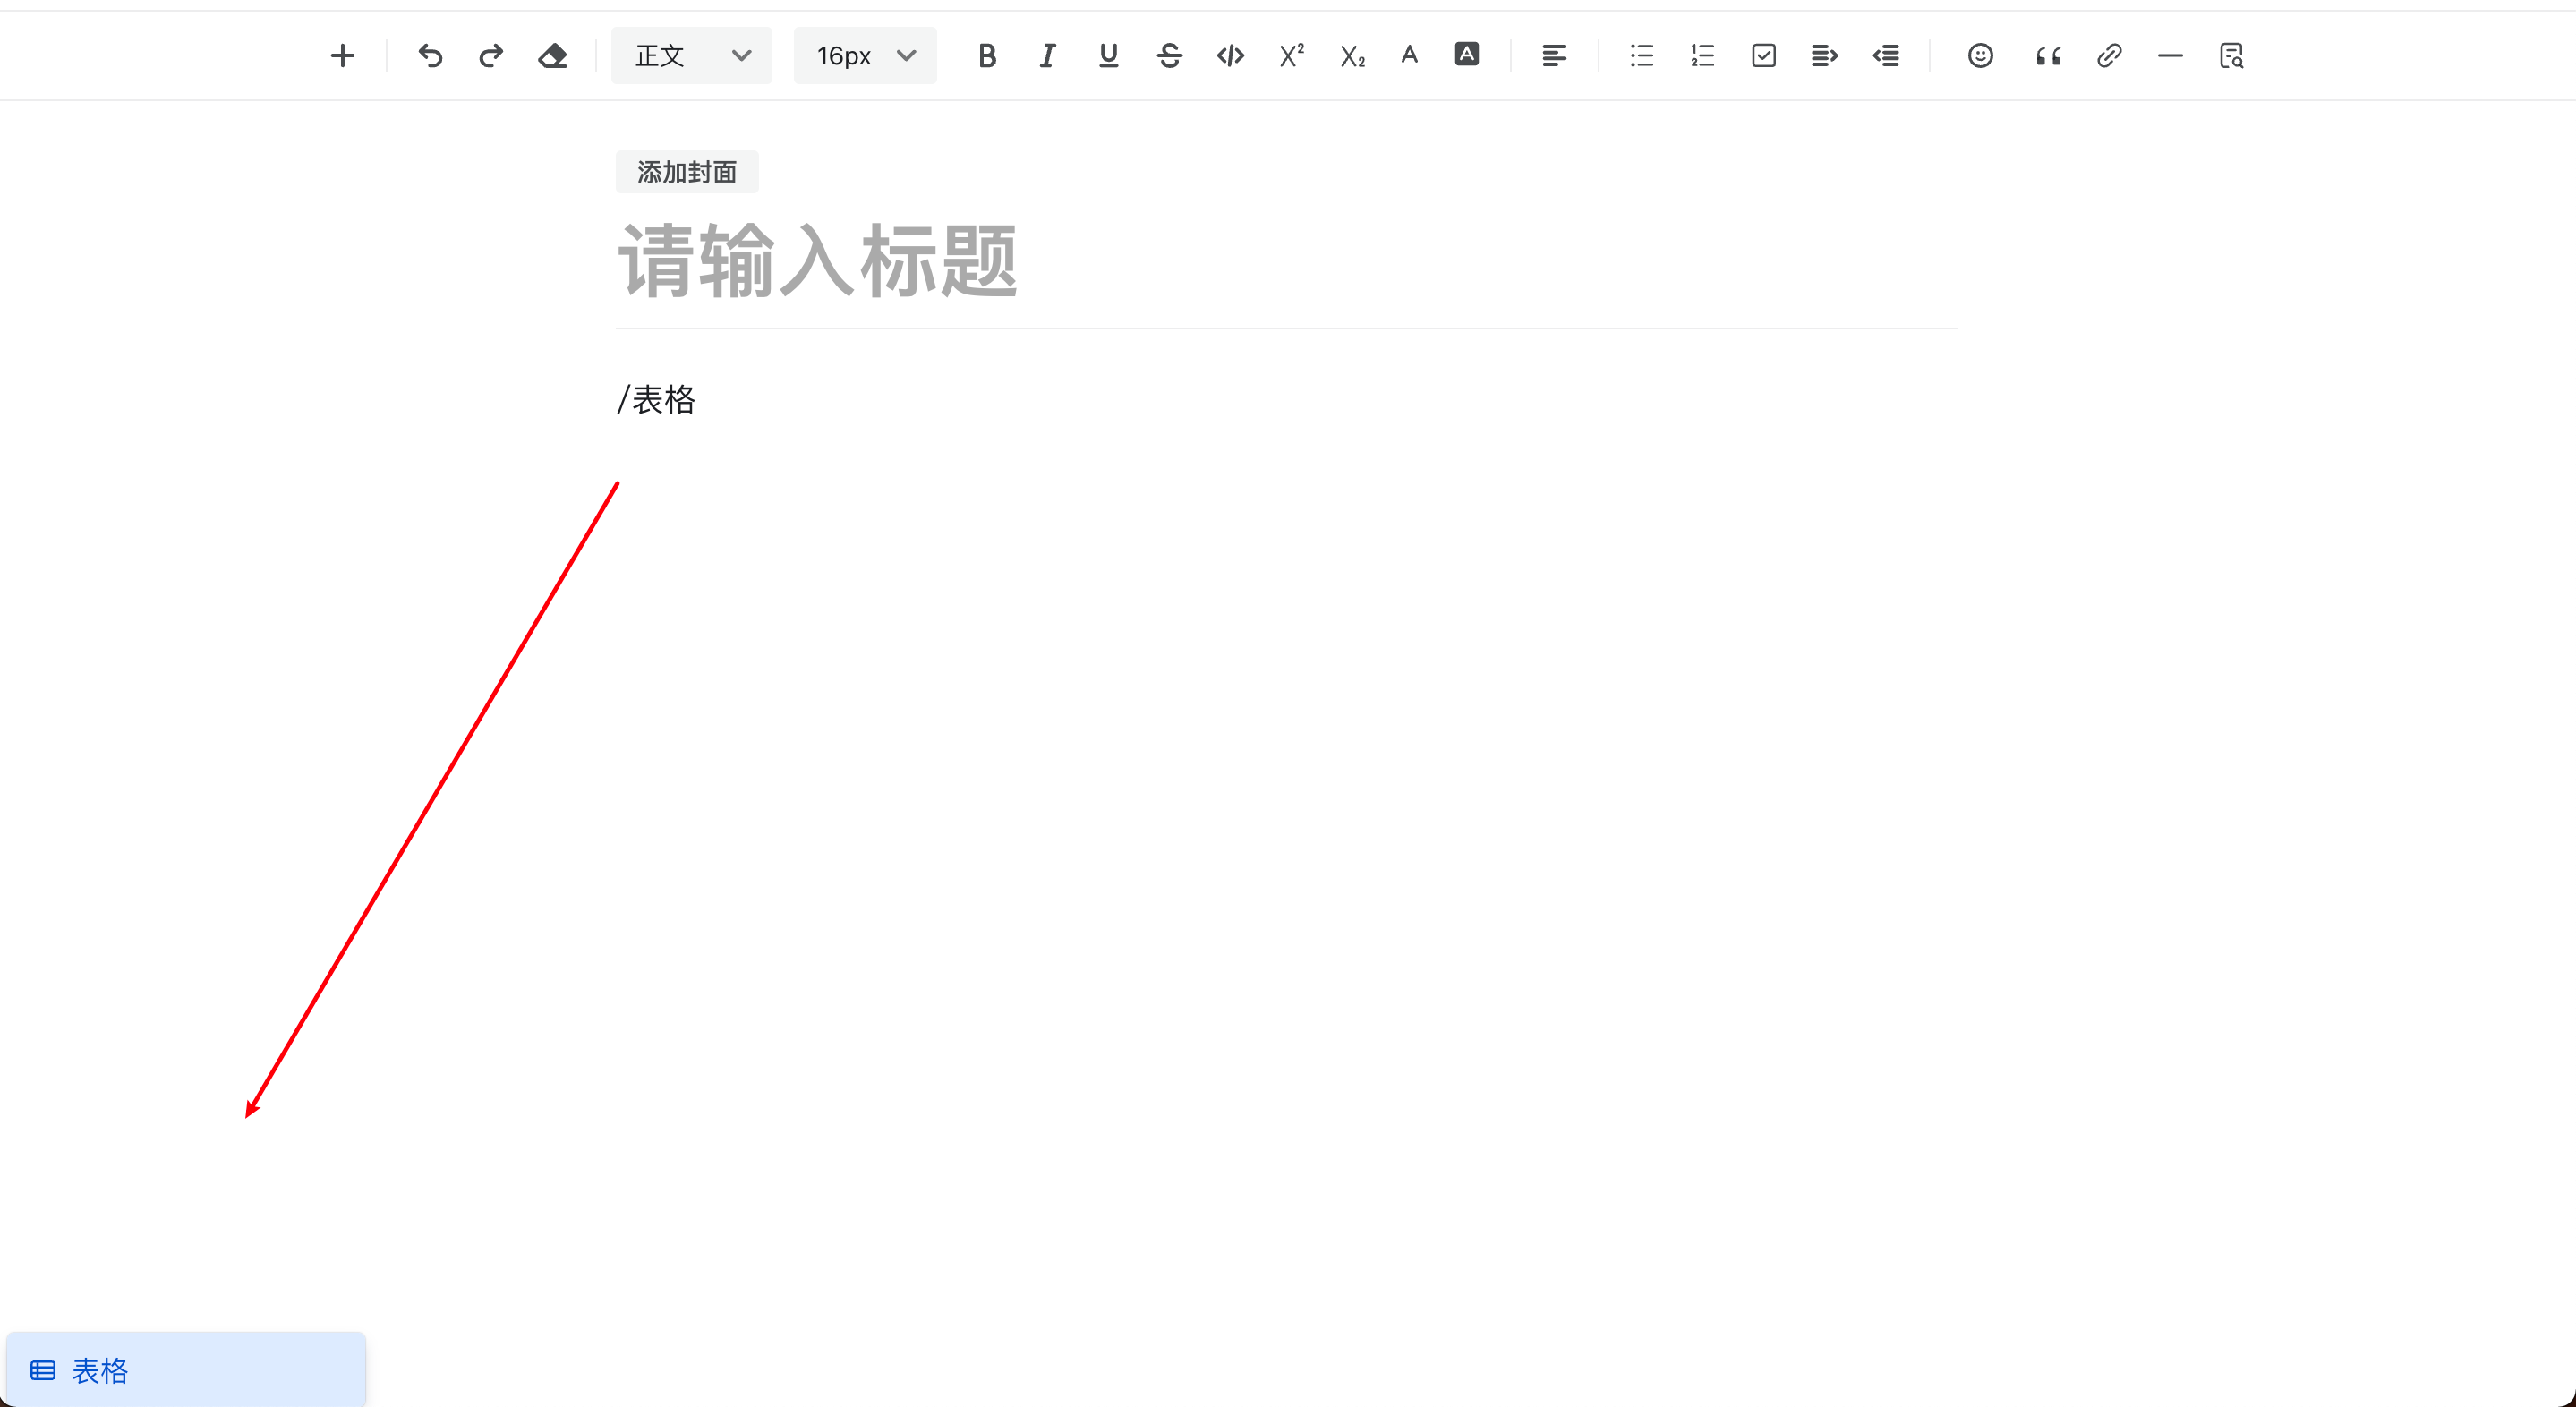Redo the last action
The image size is (2576, 1407).
pyautogui.click(x=490, y=55)
